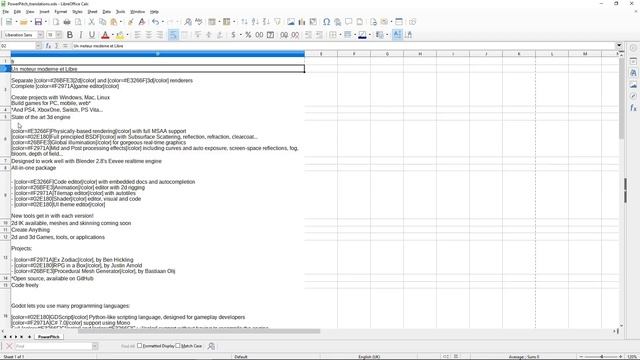Click the Open folder icon
This screenshot has width=640, height=360.
[x=24, y=22]
